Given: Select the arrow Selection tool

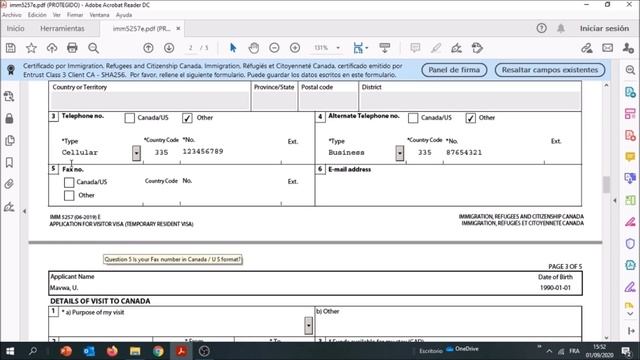Looking at the screenshot, I should tap(233, 48).
